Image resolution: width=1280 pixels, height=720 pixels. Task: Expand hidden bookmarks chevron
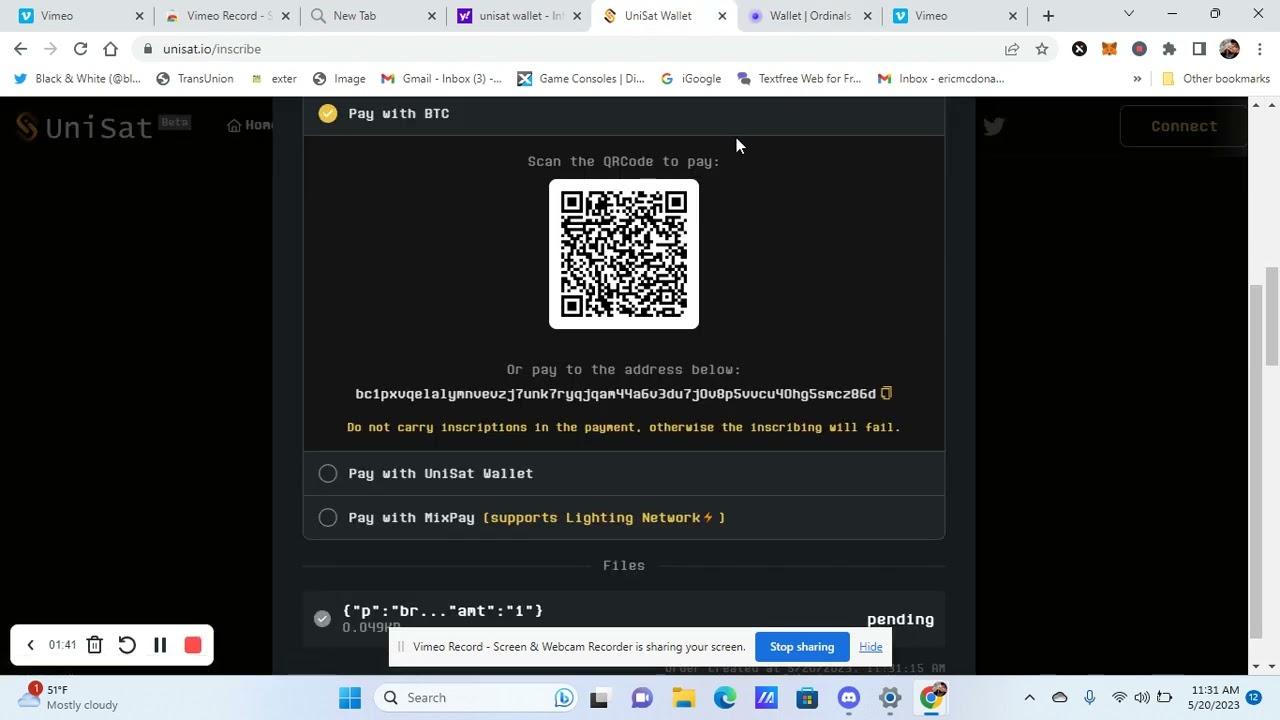click(x=1137, y=78)
